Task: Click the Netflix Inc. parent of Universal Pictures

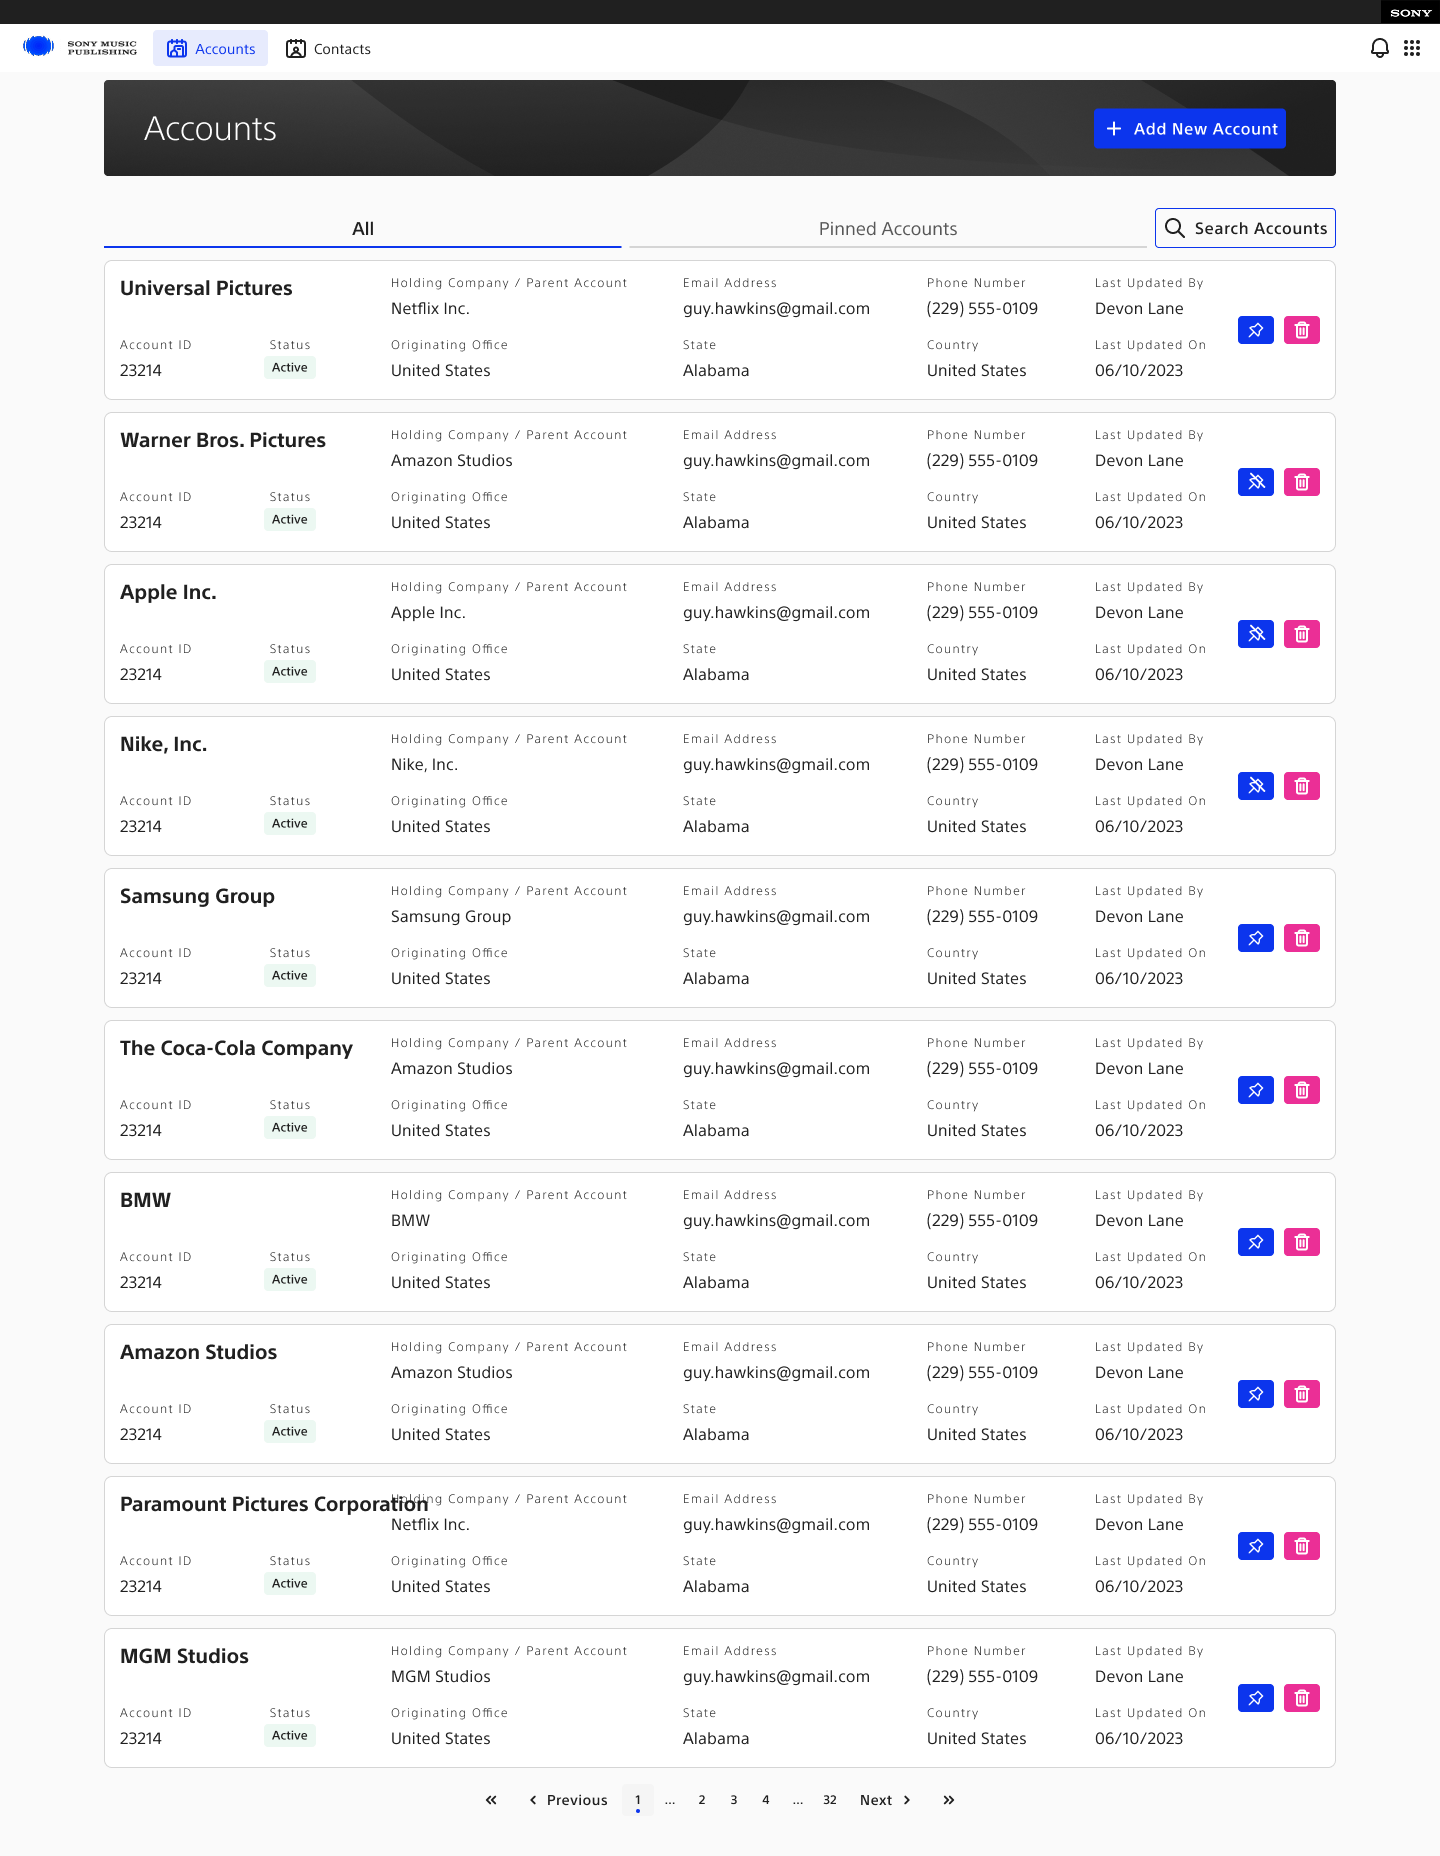Action: click(x=430, y=309)
